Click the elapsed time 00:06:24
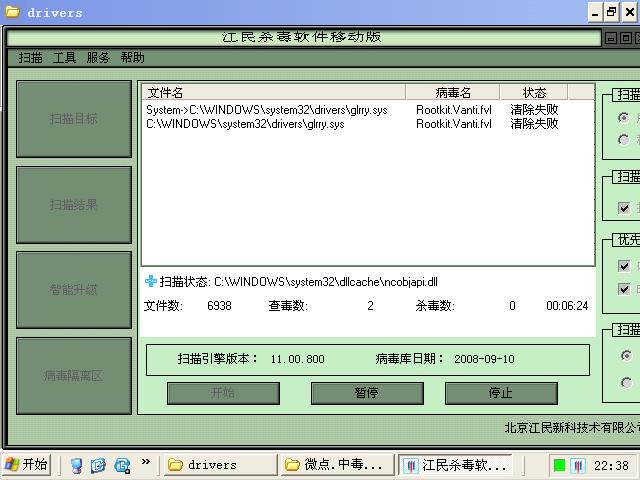Image resolution: width=640 pixels, height=480 pixels. click(x=567, y=306)
